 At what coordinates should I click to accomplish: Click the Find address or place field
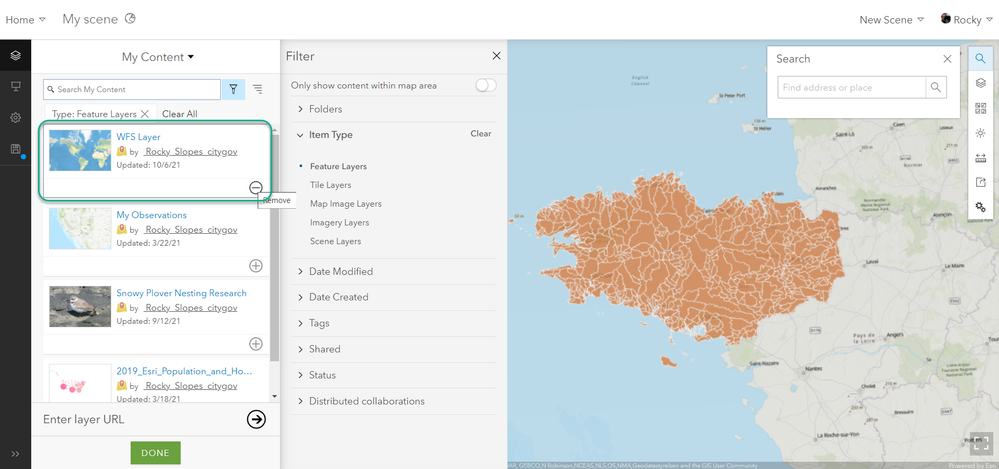tap(852, 88)
